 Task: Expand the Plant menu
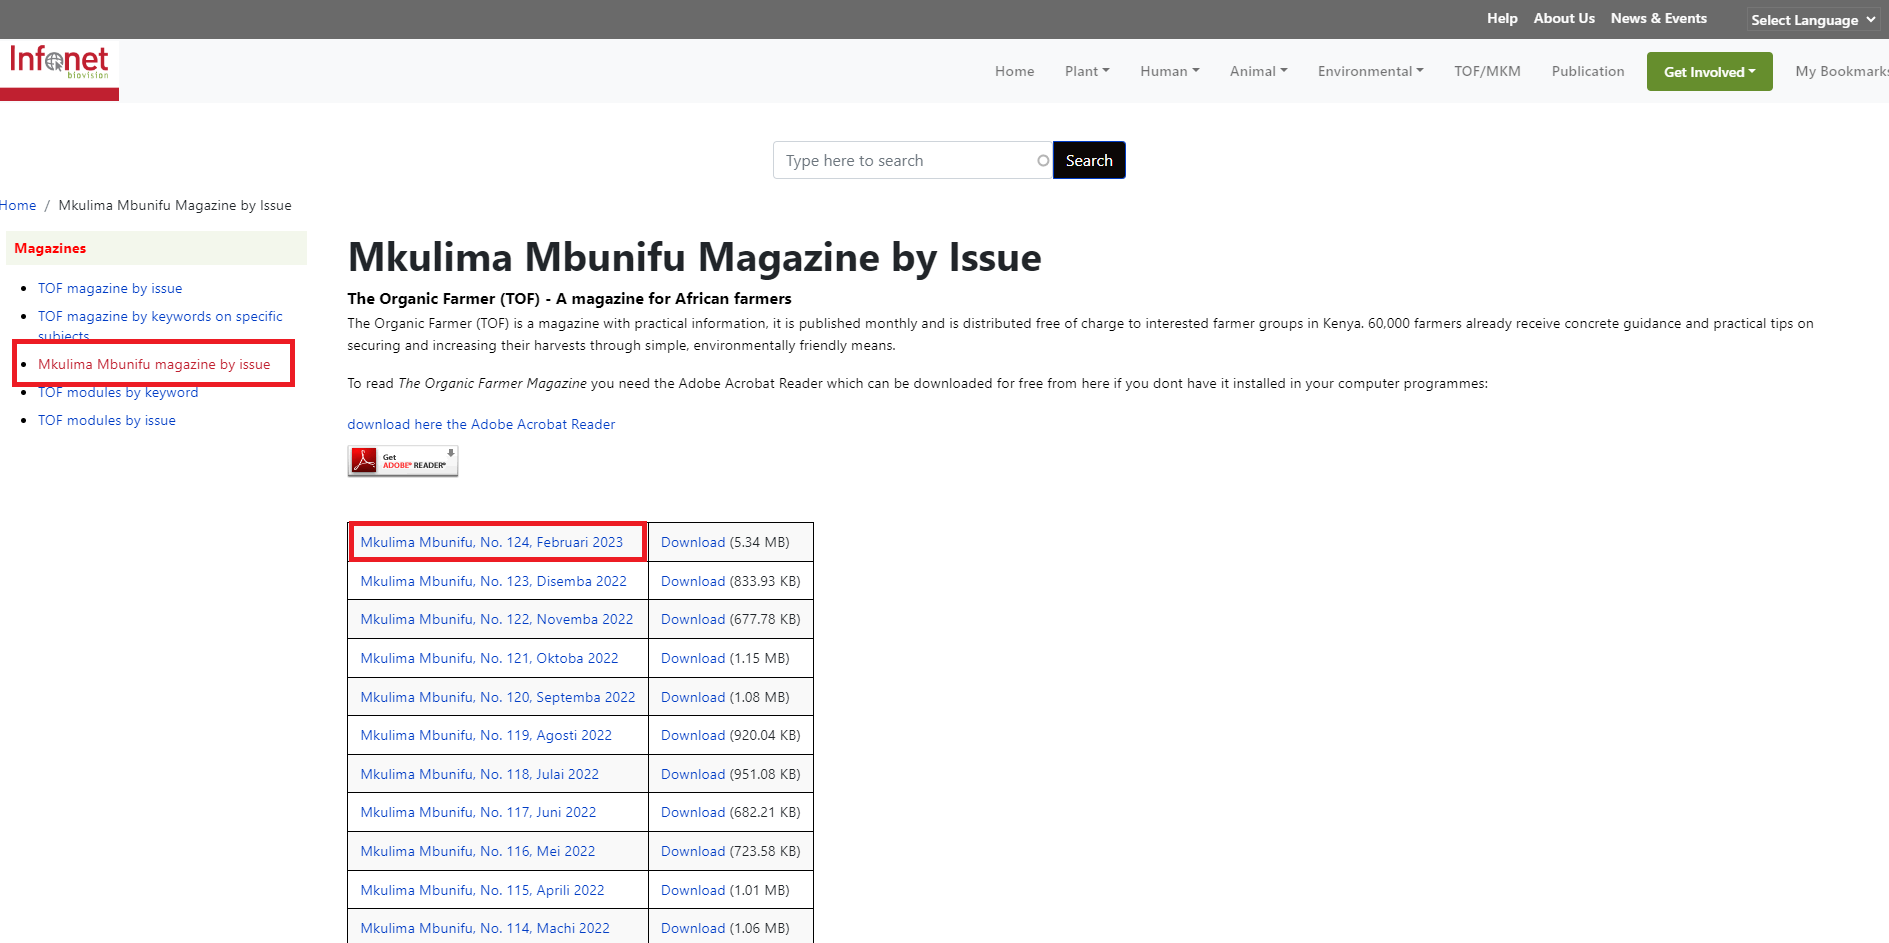[x=1087, y=71]
